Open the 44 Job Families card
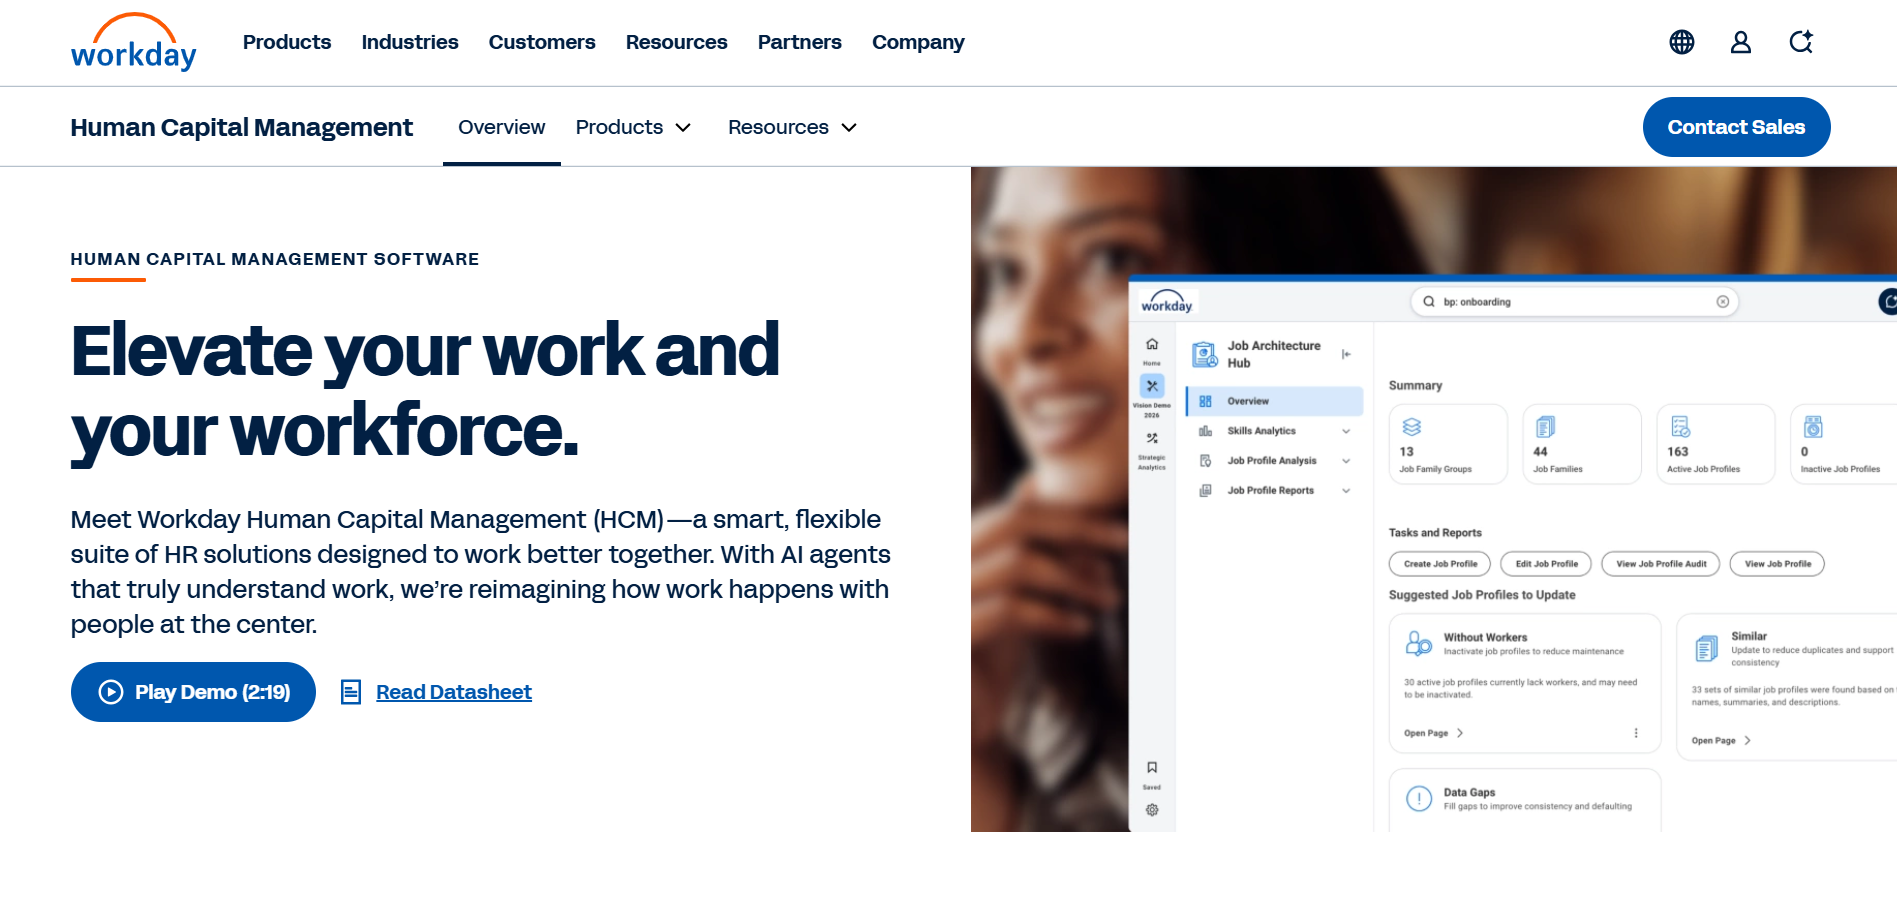 (x=1582, y=444)
